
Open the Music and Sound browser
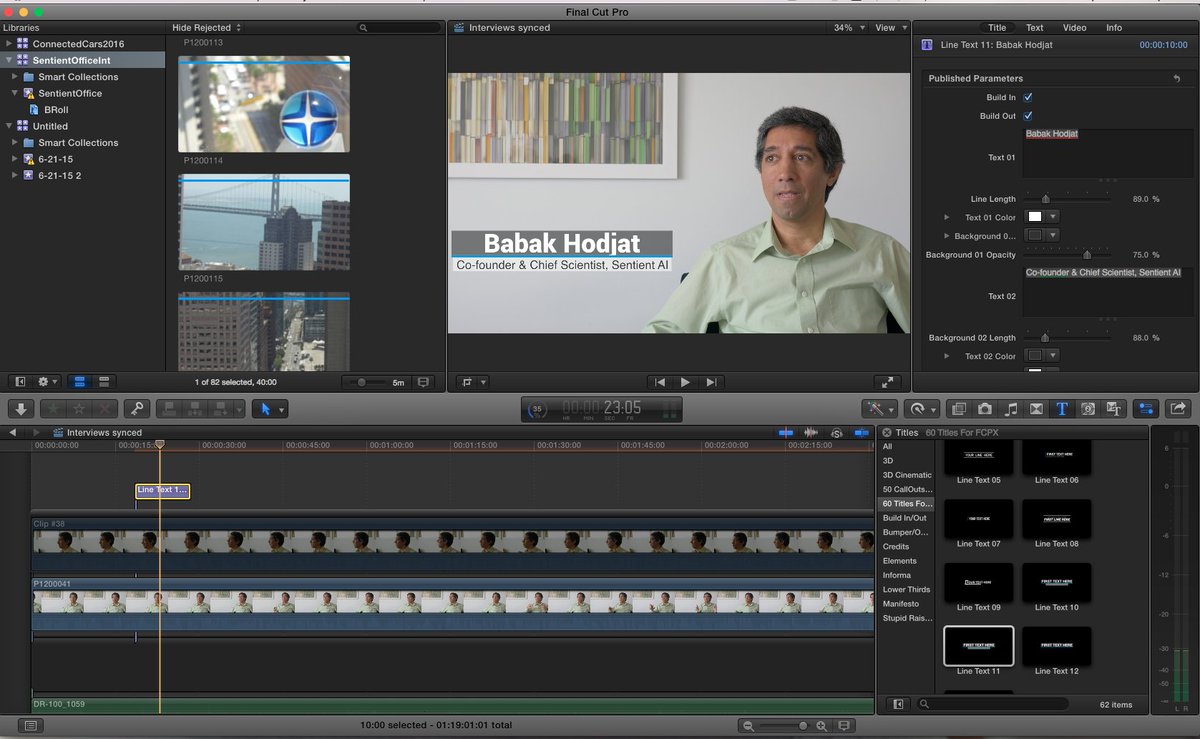point(1011,409)
